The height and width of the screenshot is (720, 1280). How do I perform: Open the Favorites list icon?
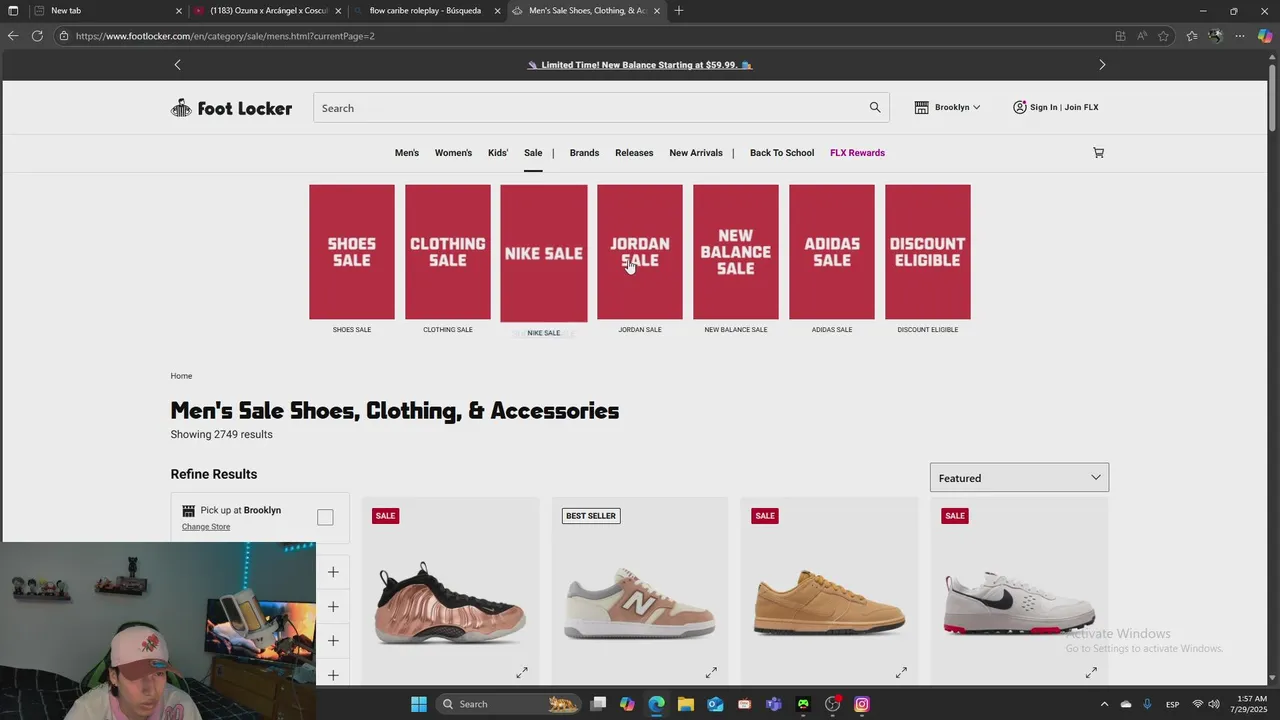click(x=1192, y=36)
